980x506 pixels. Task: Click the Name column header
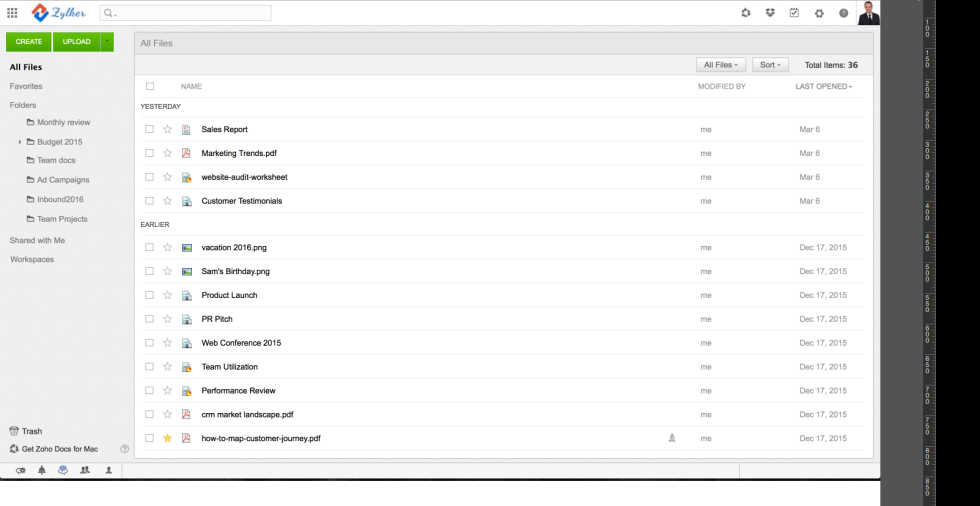(x=191, y=86)
